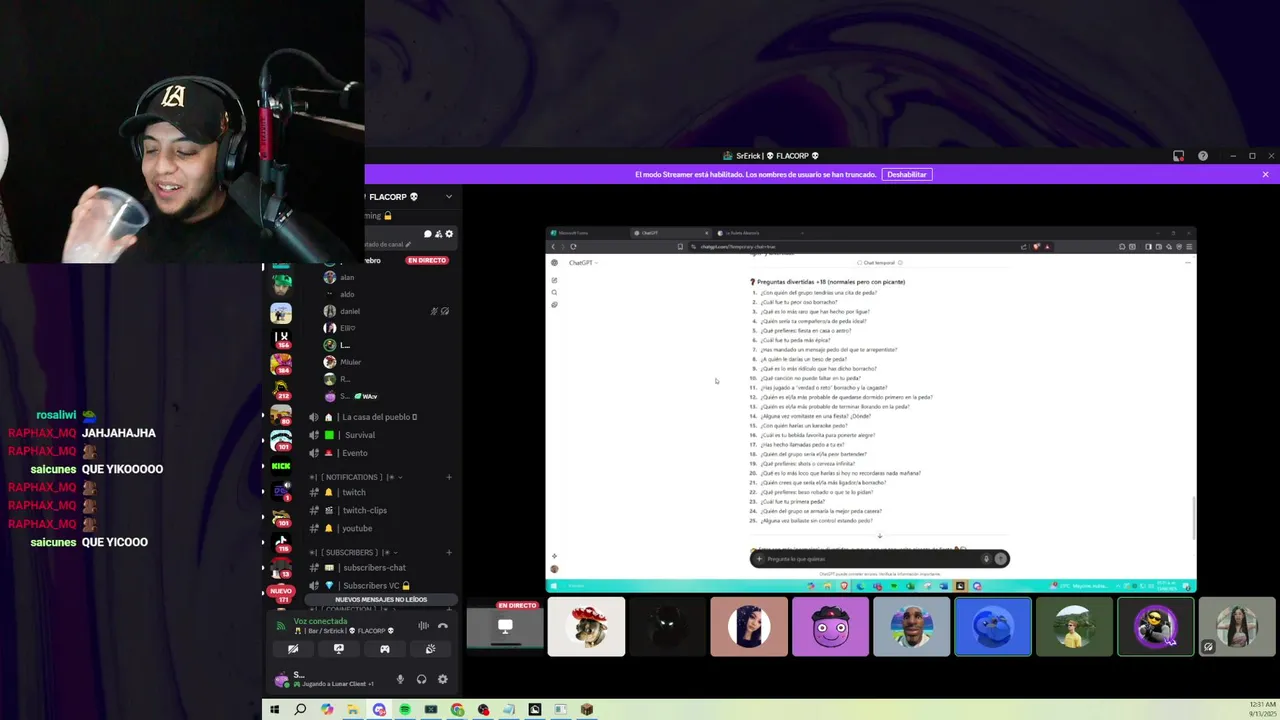
Task: Open the KICK server icon
Action: point(281,466)
